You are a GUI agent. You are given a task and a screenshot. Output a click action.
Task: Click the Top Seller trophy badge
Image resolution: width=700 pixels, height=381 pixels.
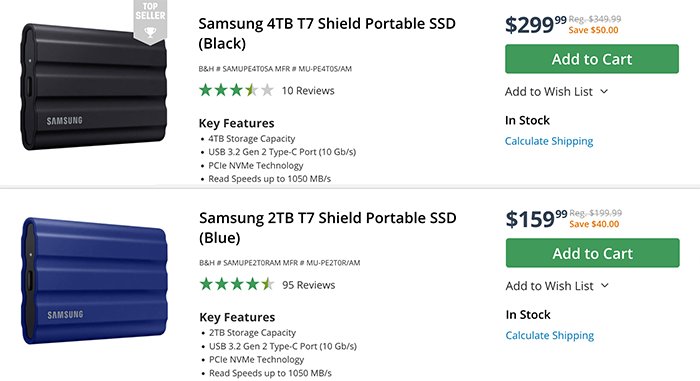150,21
